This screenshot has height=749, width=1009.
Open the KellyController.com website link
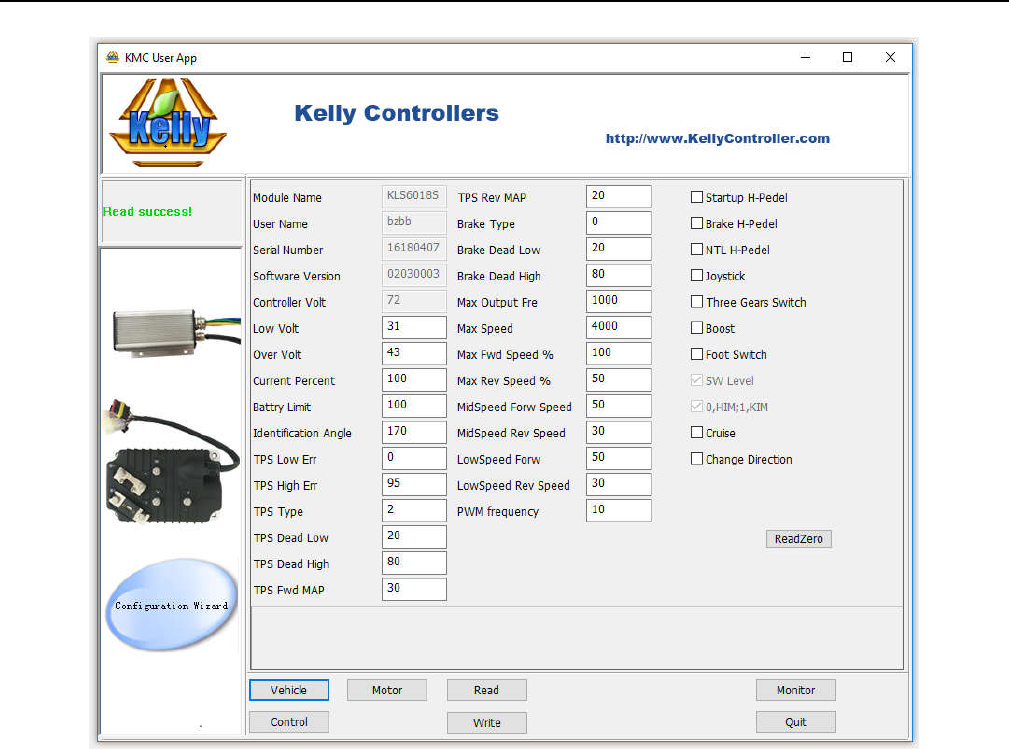(717, 138)
